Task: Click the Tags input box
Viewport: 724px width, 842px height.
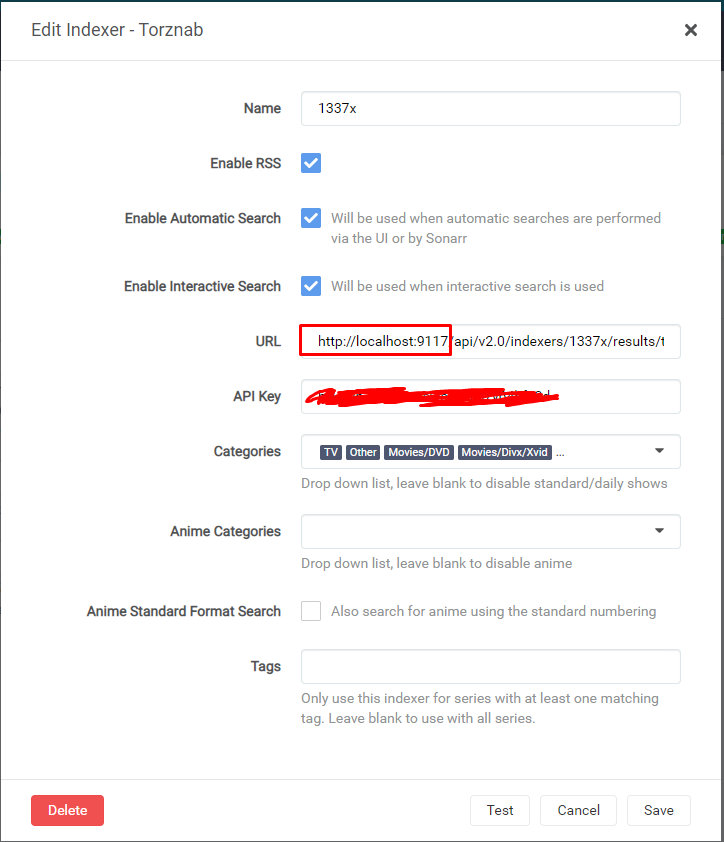Action: click(x=490, y=666)
